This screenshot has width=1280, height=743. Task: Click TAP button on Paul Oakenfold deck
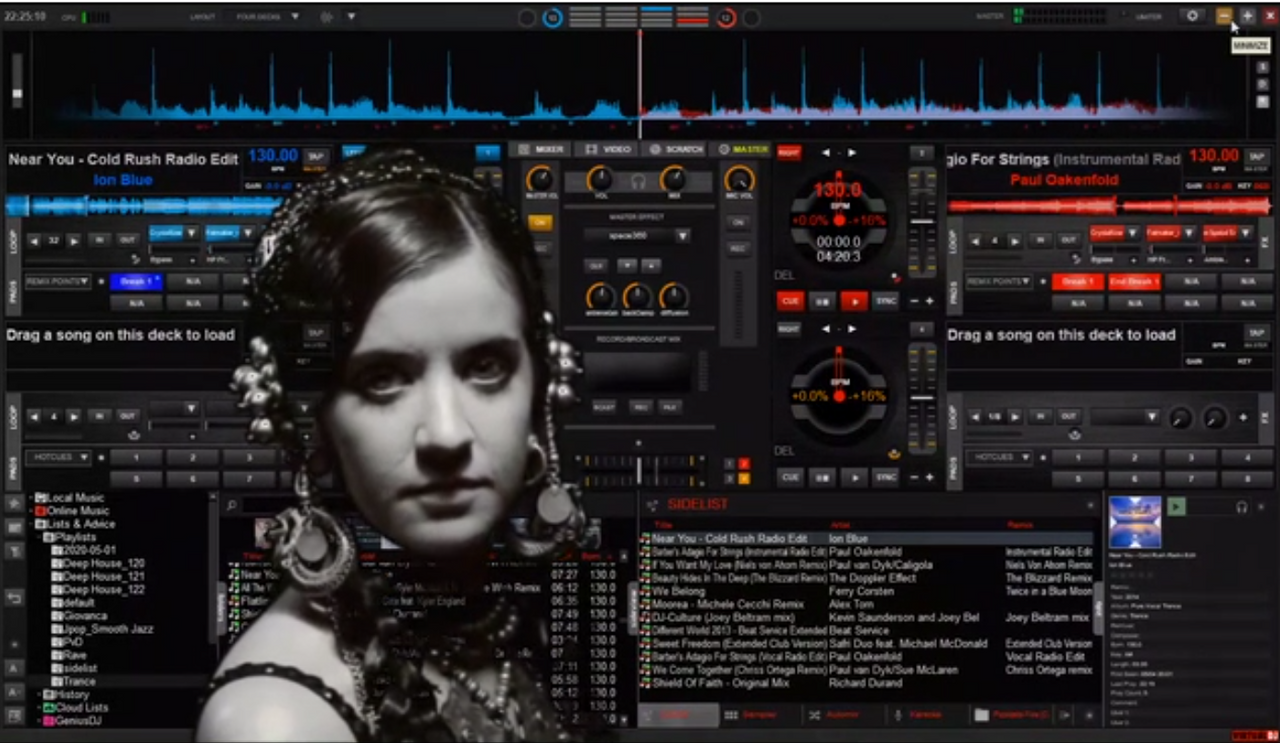tap(1256, 156)
